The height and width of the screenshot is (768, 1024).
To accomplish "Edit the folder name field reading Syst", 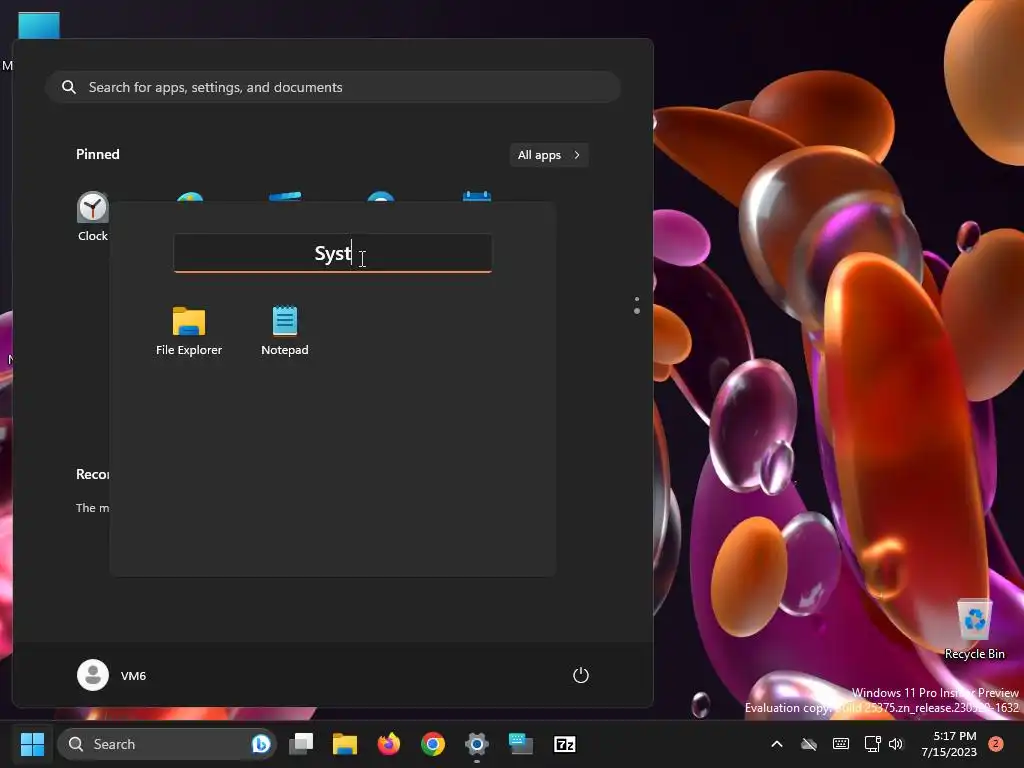I will click(332, 253).
